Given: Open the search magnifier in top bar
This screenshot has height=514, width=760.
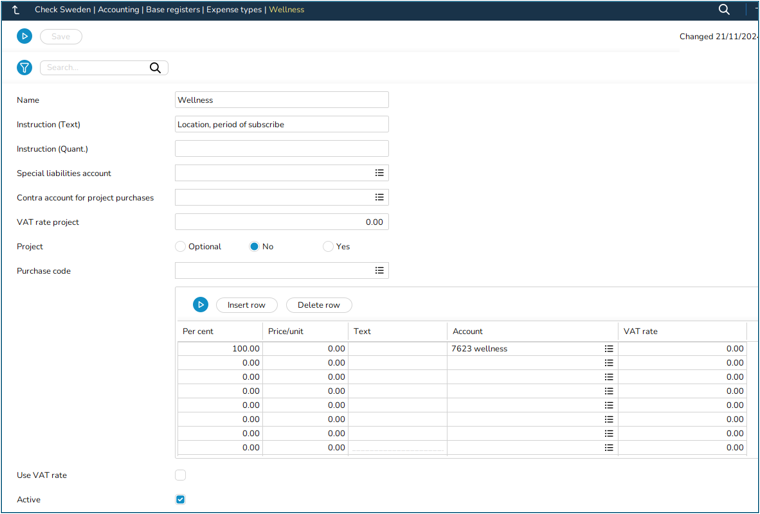Looking at the screenshot, I should [724, 10].
